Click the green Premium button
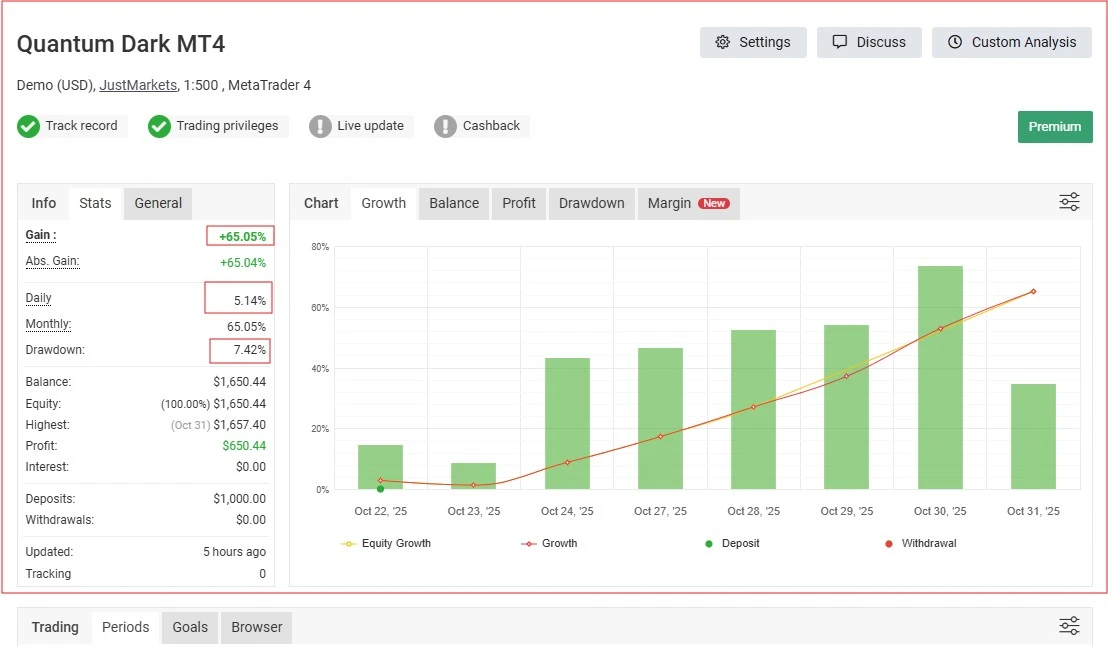Viewport: 1108px width, 647px height. pos(1054,127)
